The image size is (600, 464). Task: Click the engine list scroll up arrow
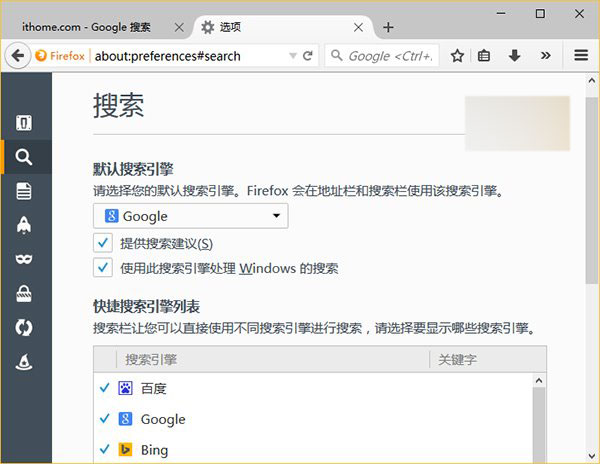pos(539,381)
